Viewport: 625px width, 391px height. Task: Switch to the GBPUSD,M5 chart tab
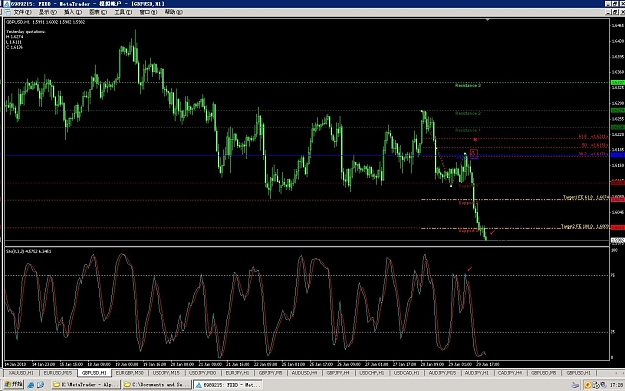544,373
